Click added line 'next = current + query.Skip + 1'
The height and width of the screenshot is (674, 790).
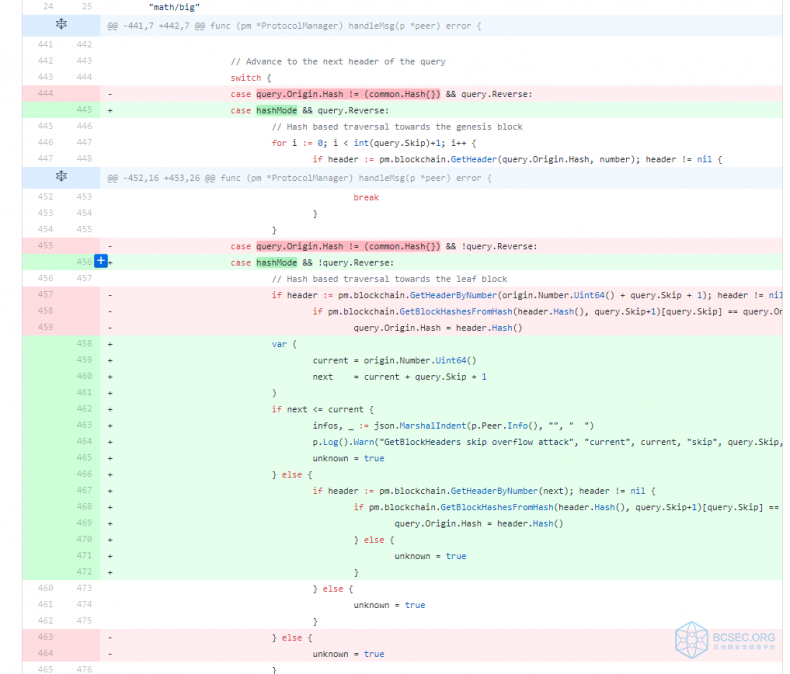[x=400, y=377]
